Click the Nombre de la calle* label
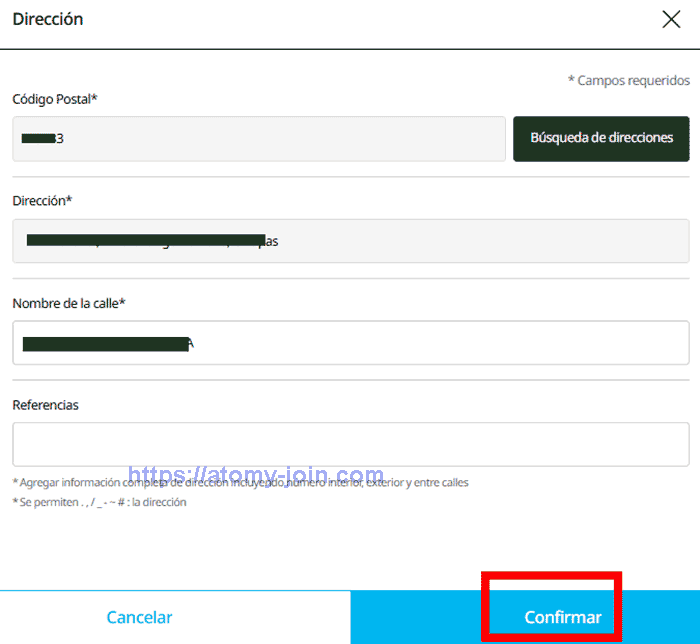Image resolution: width=700 pixels, height=644 pixels. [x=69, y=302]
